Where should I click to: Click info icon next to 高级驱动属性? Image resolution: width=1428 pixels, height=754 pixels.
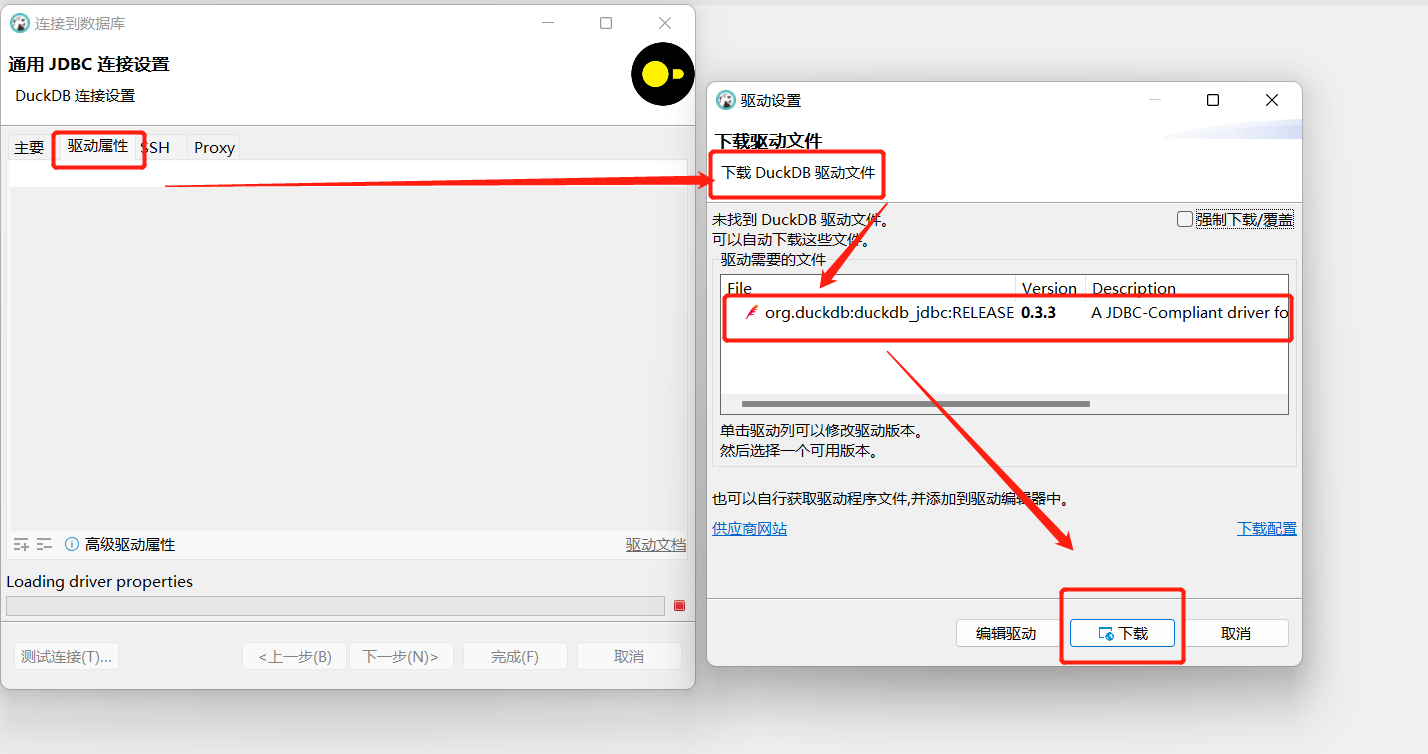(72, 544)
